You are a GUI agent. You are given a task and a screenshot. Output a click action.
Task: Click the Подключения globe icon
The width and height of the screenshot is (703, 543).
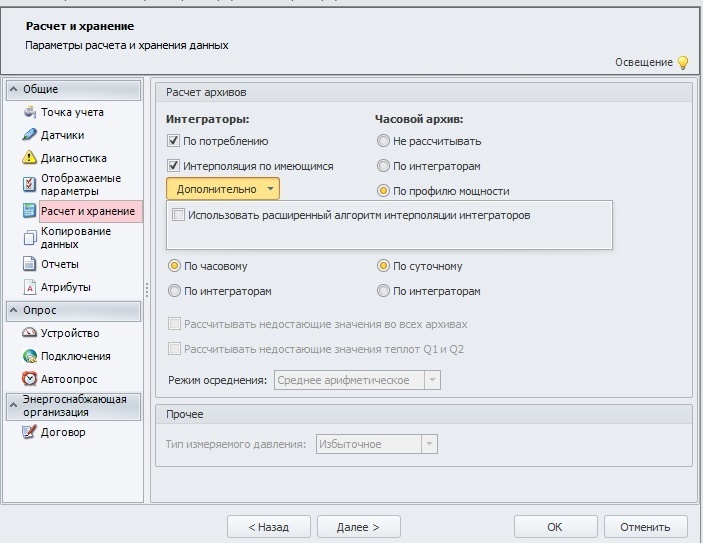pos(30,356)
